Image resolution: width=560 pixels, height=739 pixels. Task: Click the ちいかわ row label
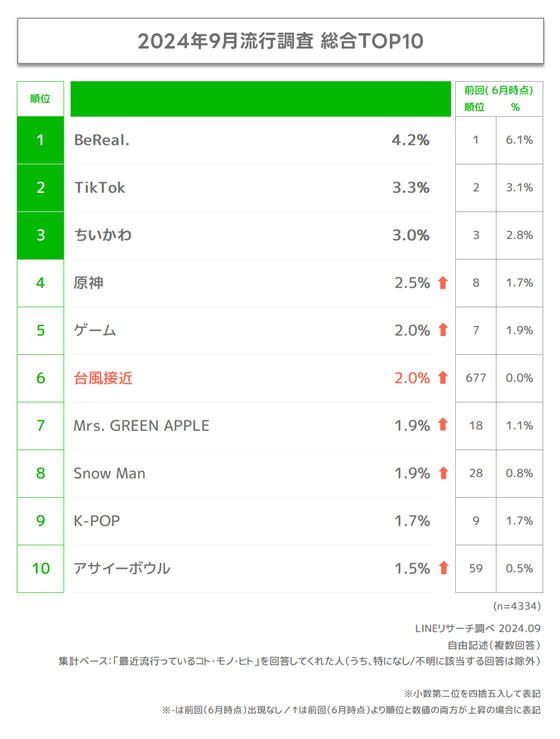[103, 235]
